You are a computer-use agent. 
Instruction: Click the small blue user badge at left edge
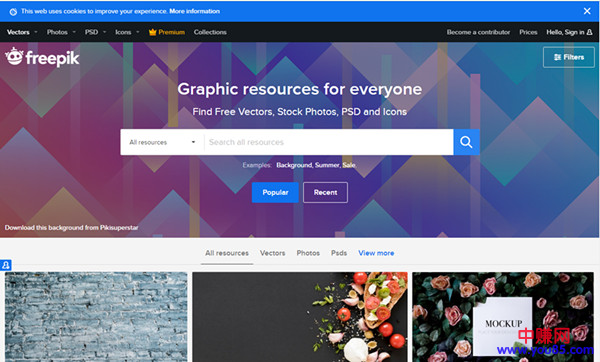click(x=6, y=265)
